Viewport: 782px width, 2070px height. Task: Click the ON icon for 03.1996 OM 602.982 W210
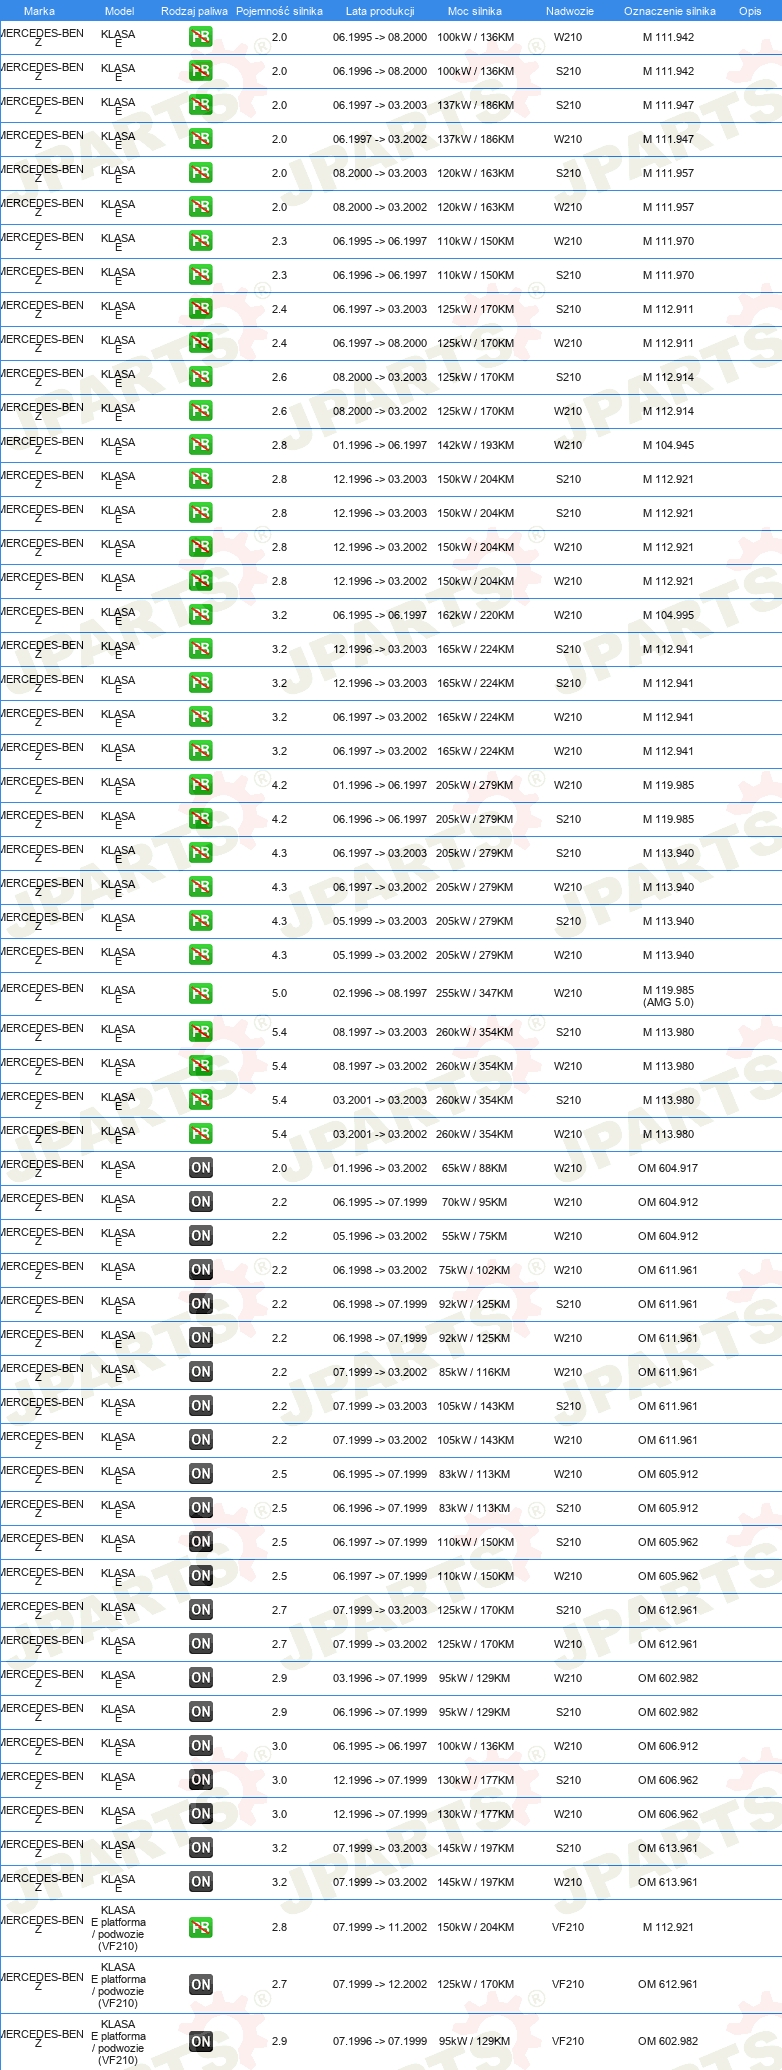pyautogui.click(x=201, y=1678)
